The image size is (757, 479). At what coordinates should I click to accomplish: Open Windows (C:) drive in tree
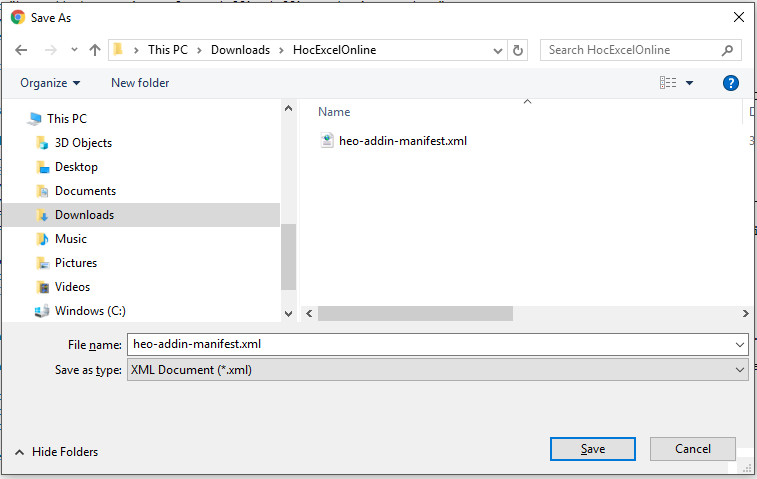(x=90, y=311)
